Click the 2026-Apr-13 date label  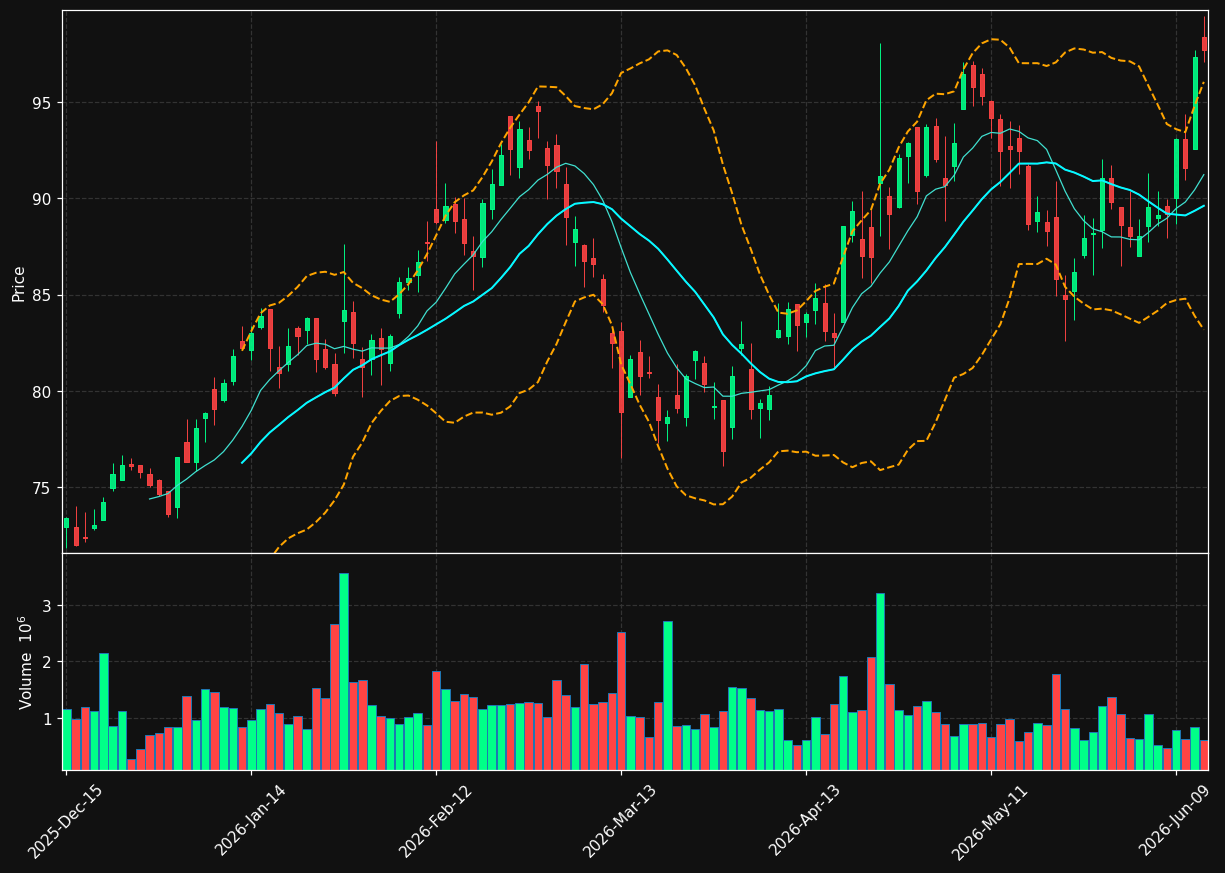tap(805, 822)
